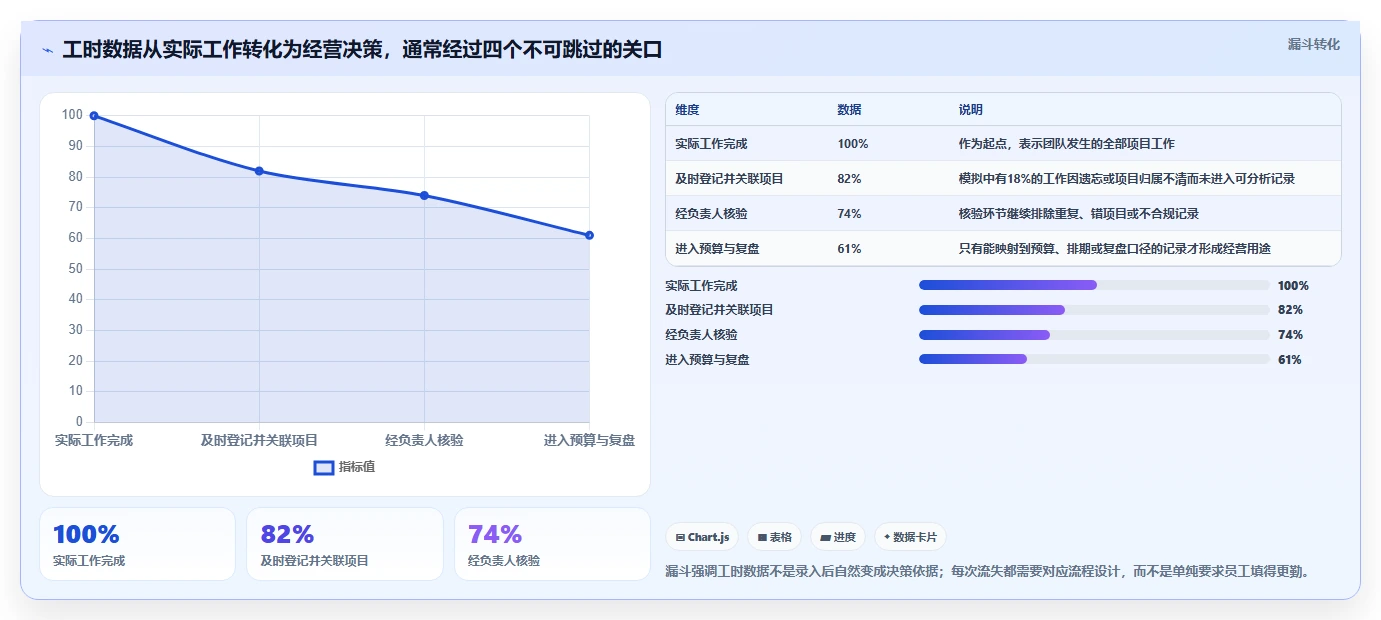This screenshot has height=620, width=1381.
Task: Click the x-axis label 经负责人核验
Action: tap(424, 440)
